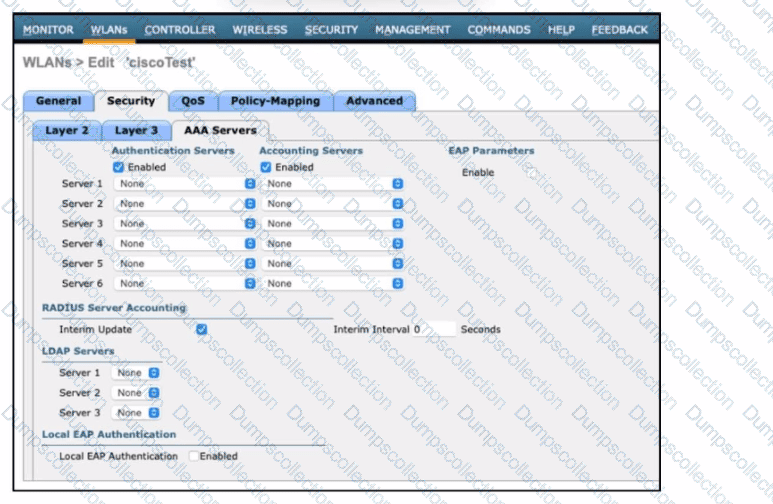The width and height of the screenshot is (773, 504).
Task: Select the Advanced tab
Action: [x=373, y=101]
